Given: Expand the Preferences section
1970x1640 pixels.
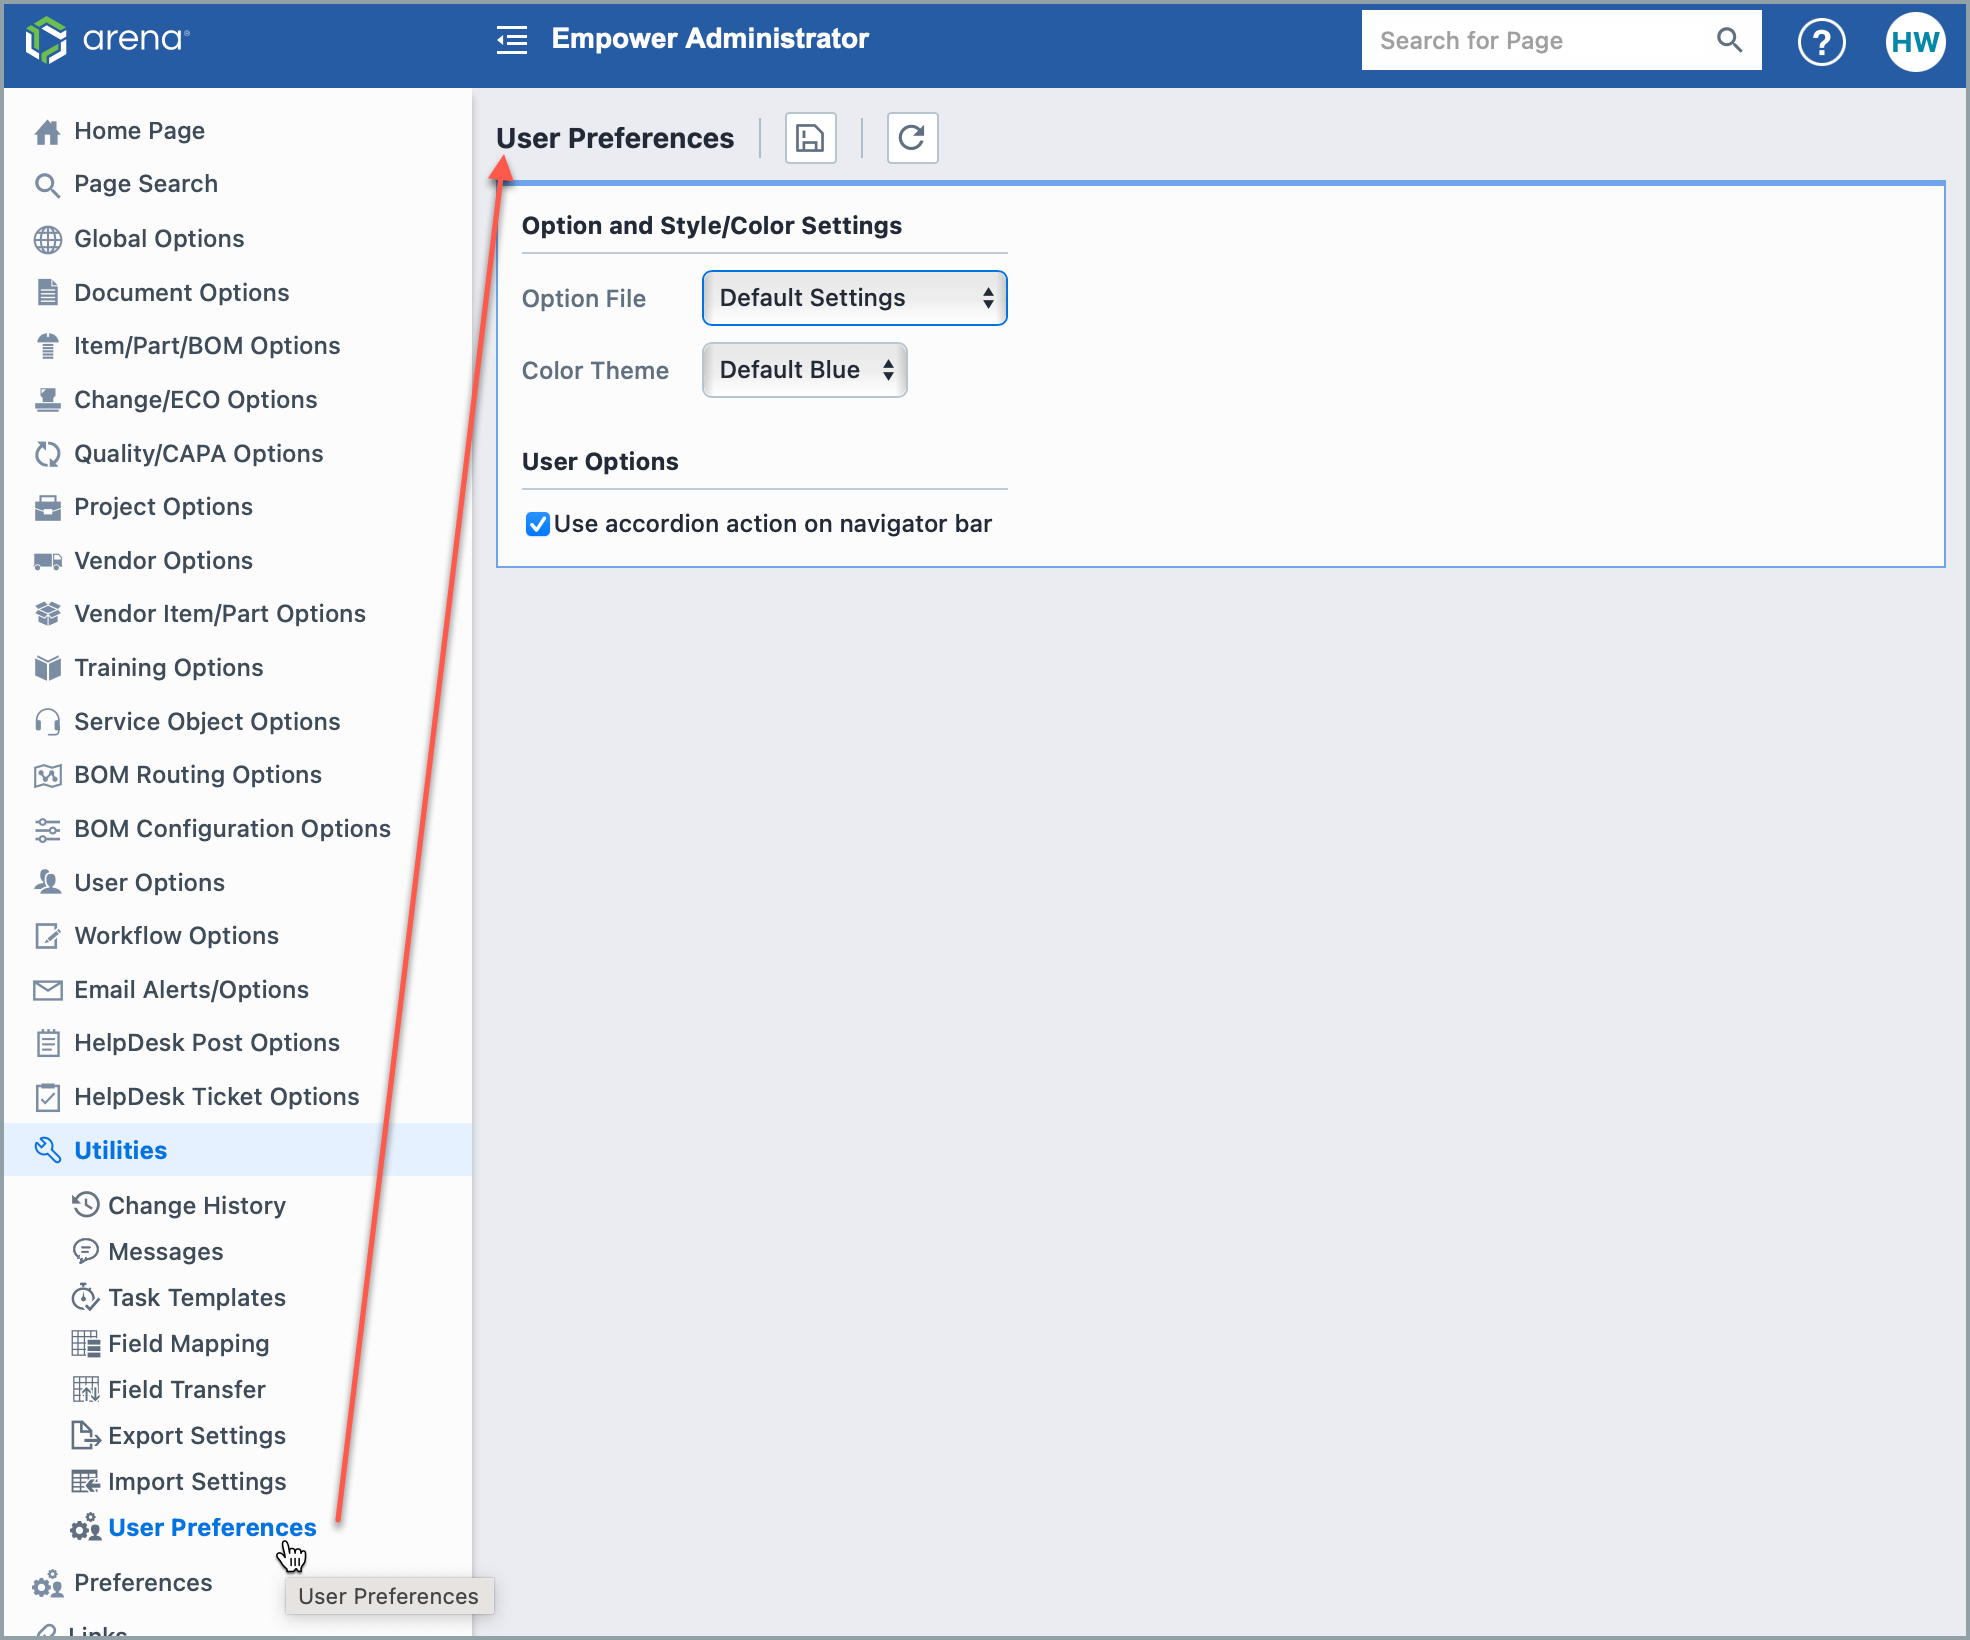Looking at the screenshot, I should (143, 1583).
